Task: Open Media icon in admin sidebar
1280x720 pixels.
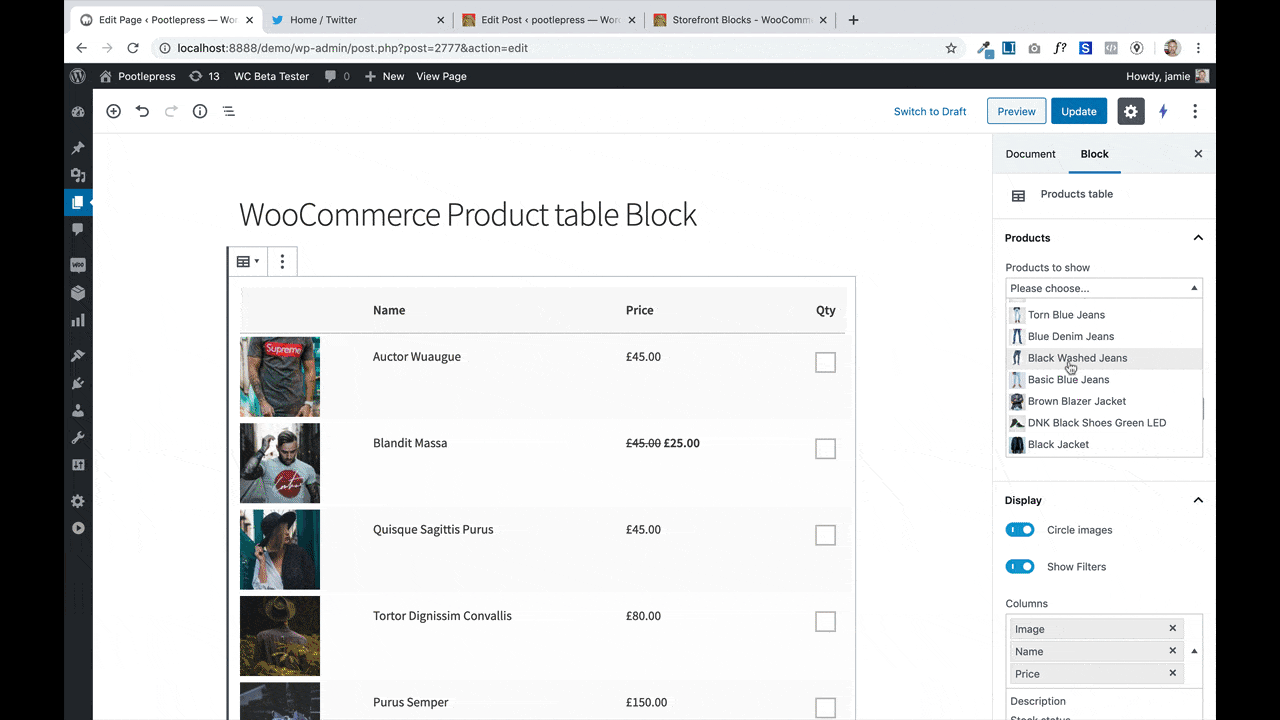Action: pos(78,175)
